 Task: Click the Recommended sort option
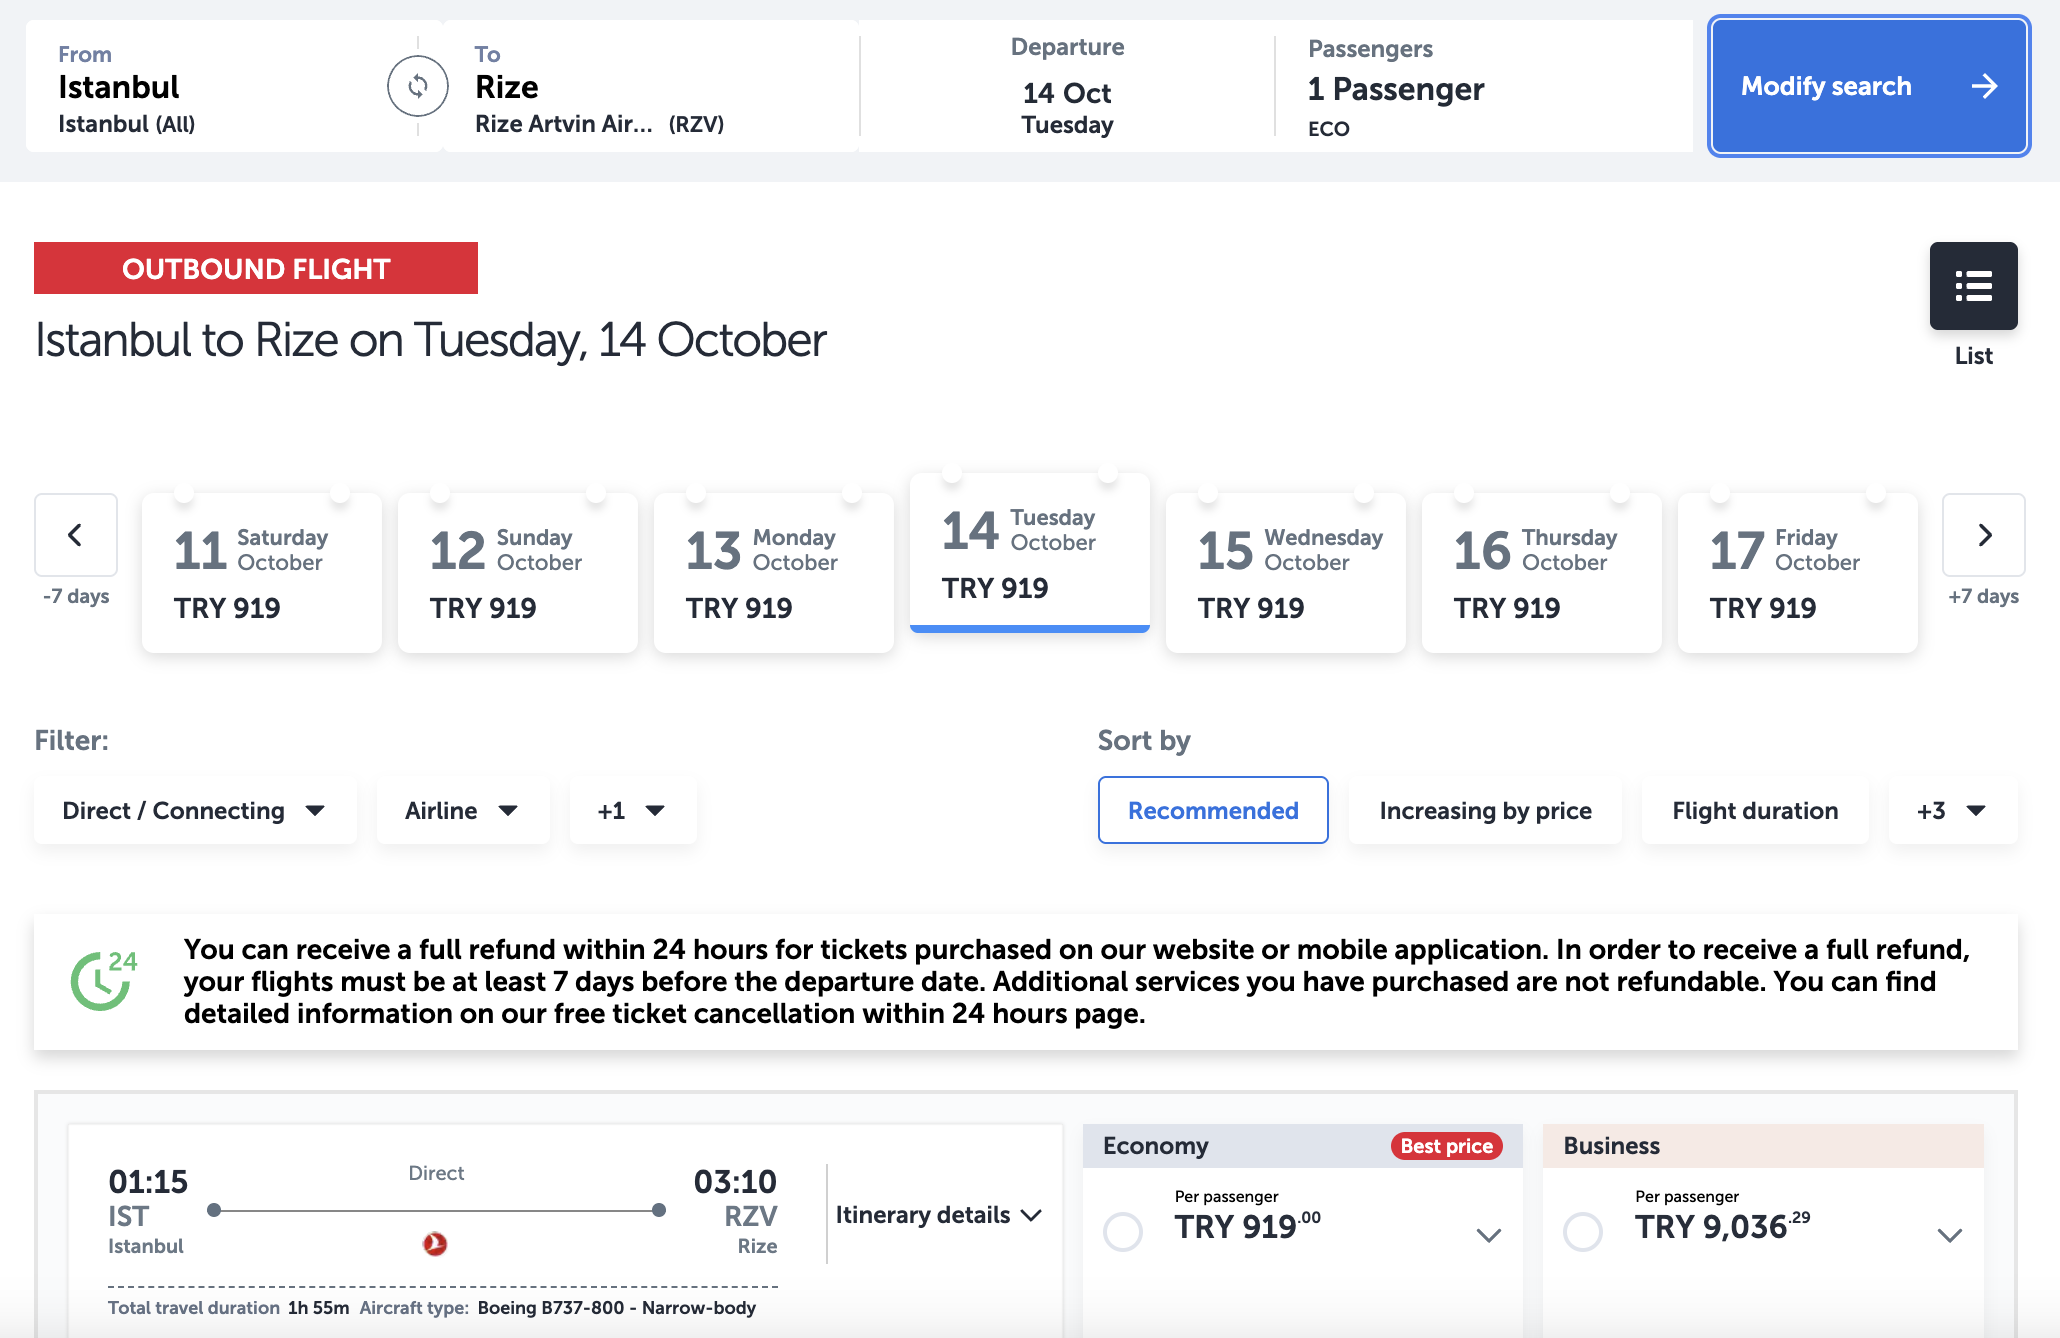pyautogui.click(x=1213, y=811)
